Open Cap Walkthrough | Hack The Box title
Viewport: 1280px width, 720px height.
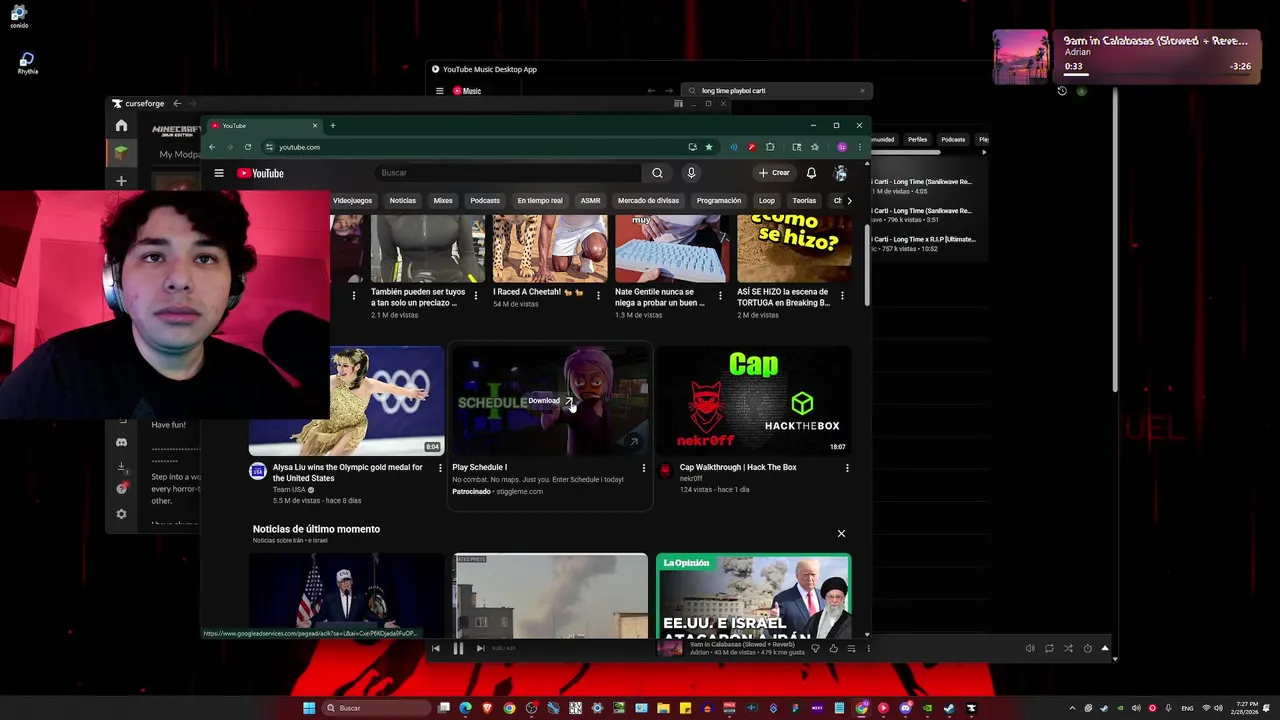pos(738,467)
